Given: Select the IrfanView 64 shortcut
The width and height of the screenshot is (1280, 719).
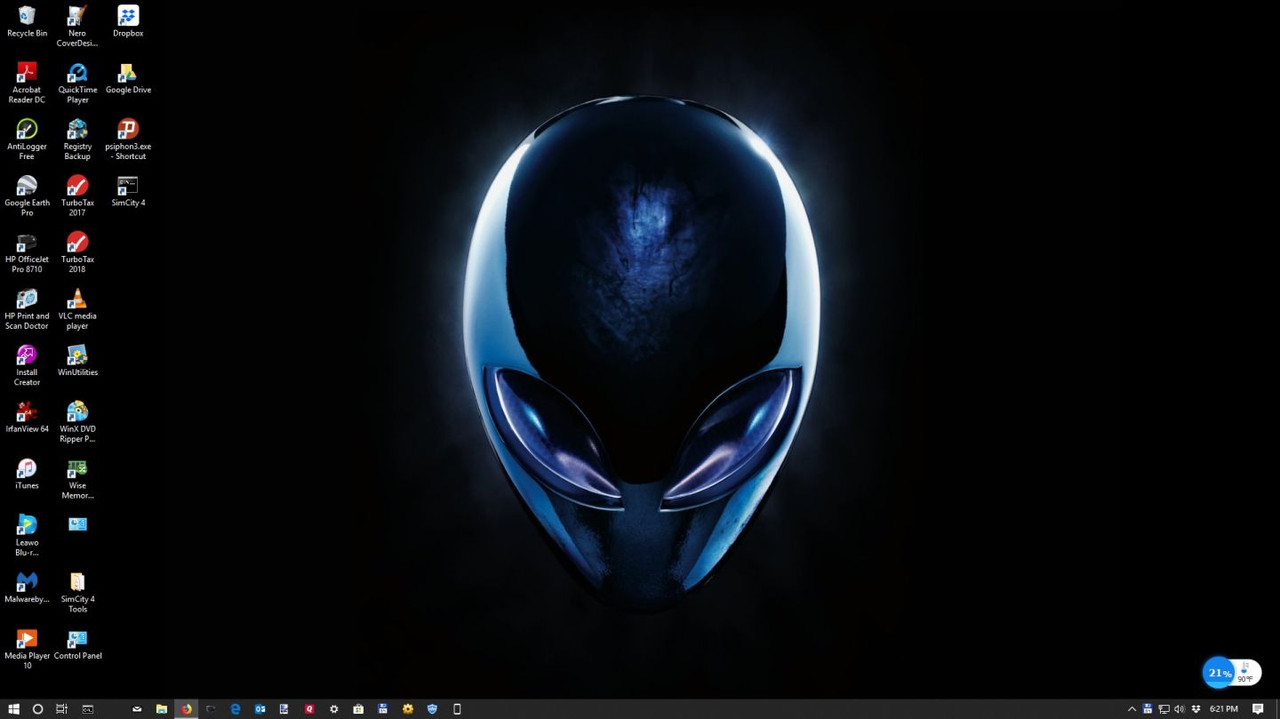Looking at the screenshot, I should click(27, 418).
